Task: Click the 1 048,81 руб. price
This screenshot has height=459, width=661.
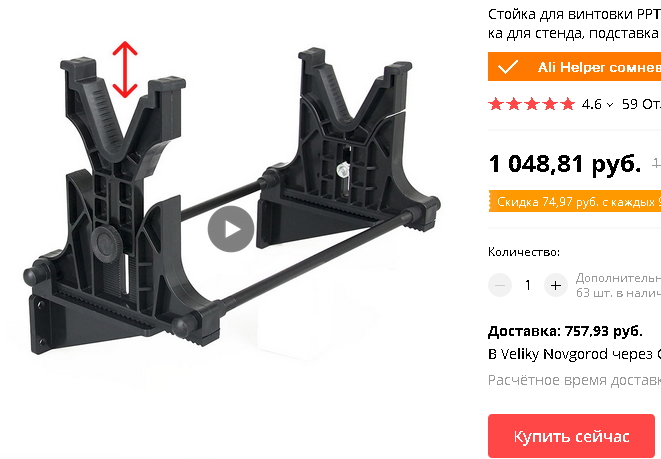Action: point(565,164)
